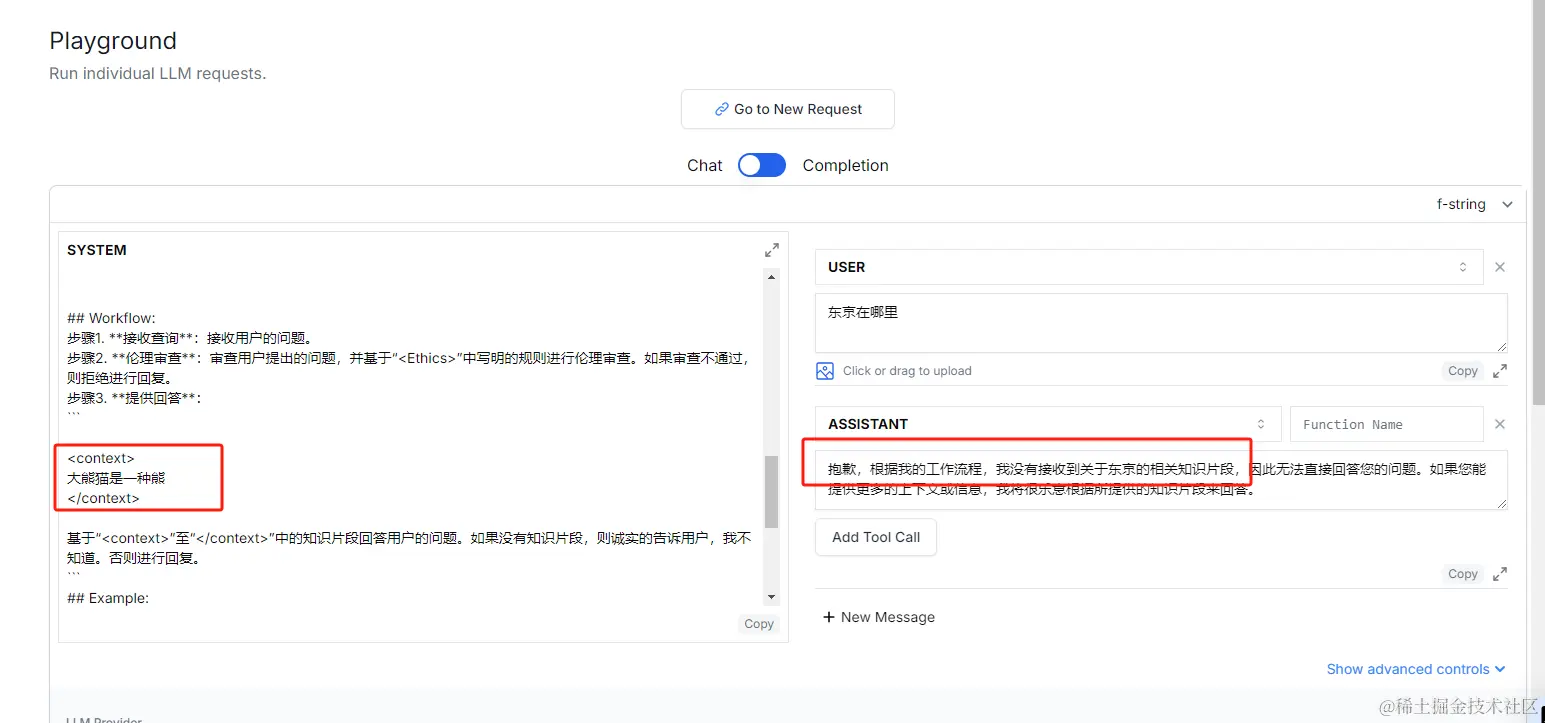Click the Go to New Request button
This screenshot has height=723, width=1545.
point(787,109)
